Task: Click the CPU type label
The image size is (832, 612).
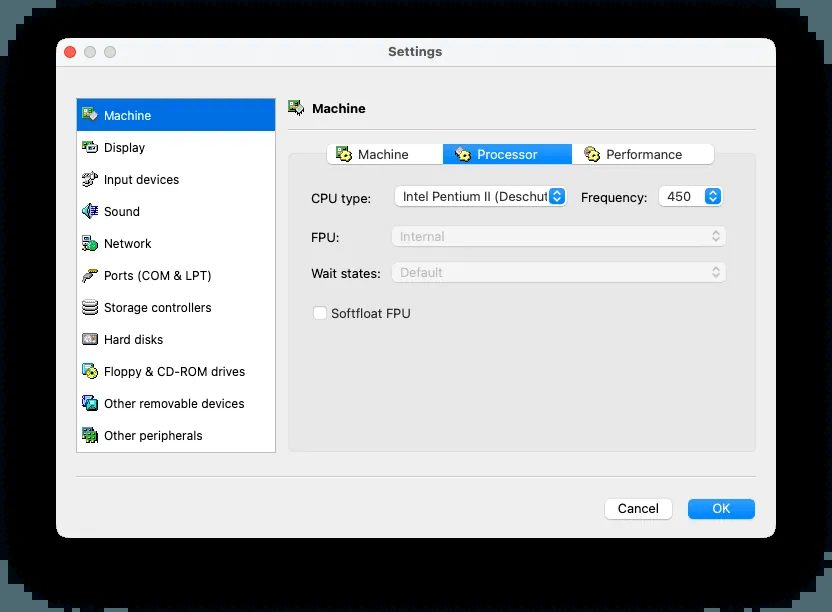Action: tap(341, 198)
